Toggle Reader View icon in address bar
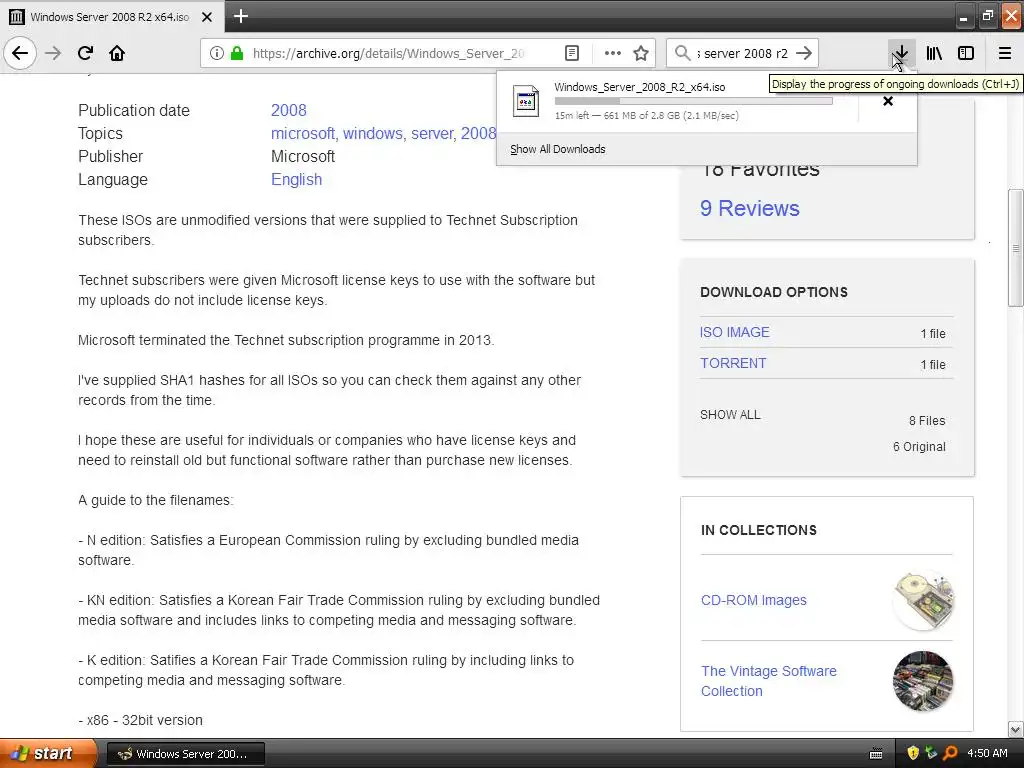This screenshot has height=768, width=1024. 571,53
